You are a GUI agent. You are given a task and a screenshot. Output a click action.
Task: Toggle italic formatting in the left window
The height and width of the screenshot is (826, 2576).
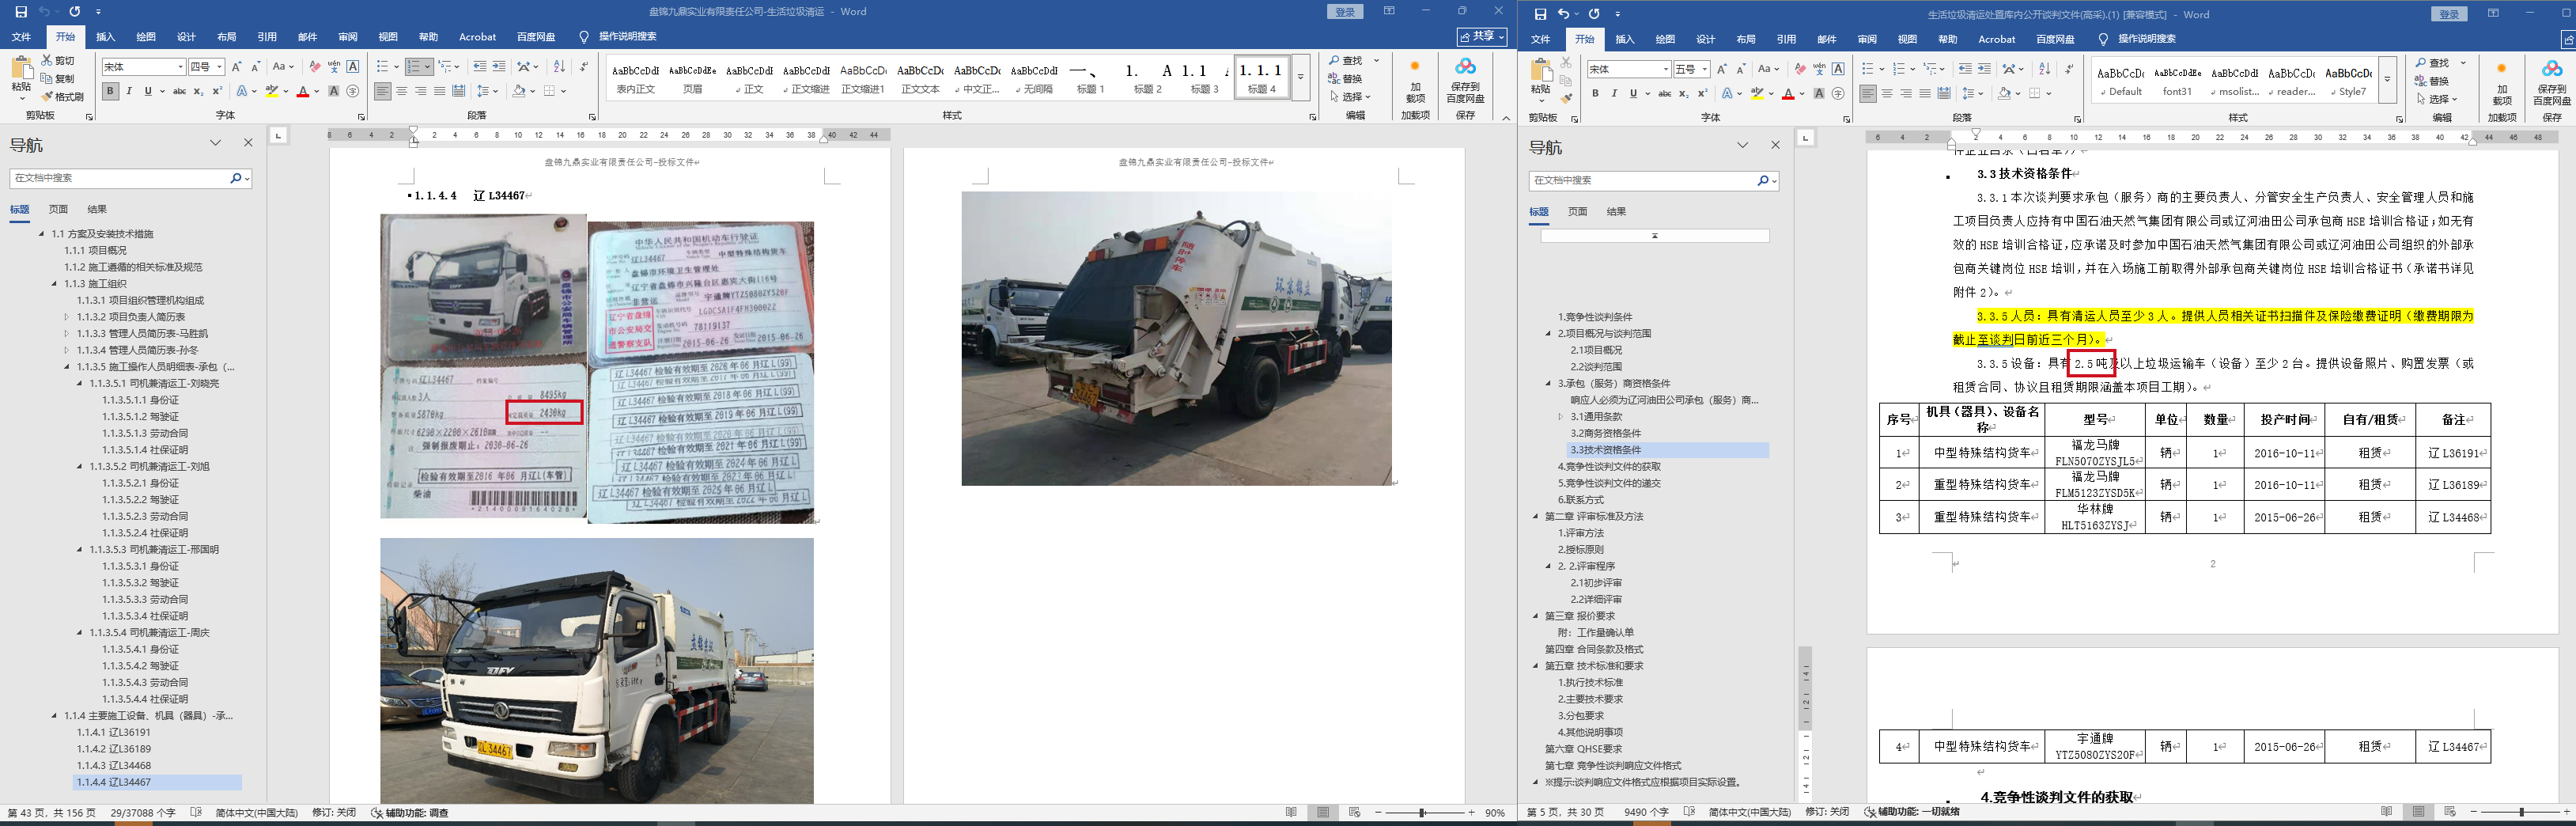129,91
